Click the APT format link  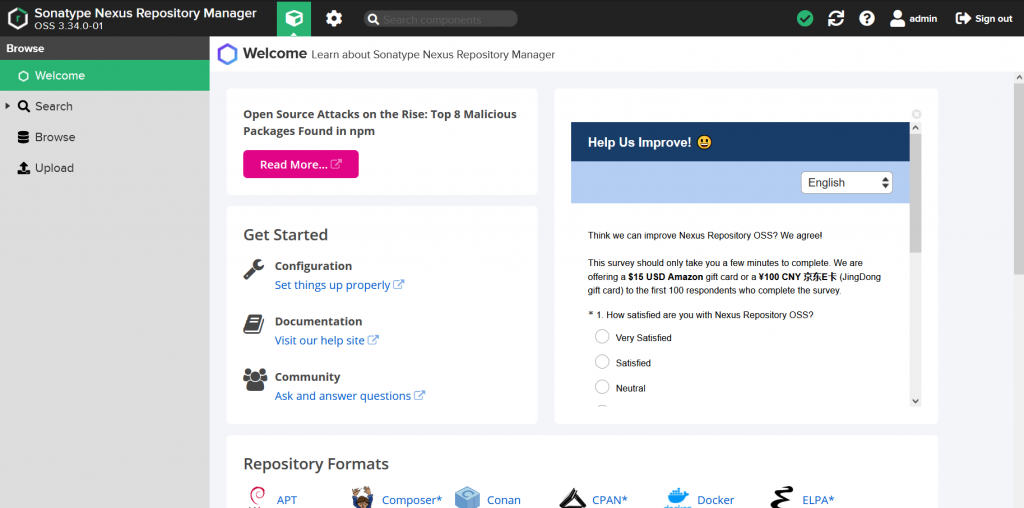pyautogui.click(x=287, y=500)
